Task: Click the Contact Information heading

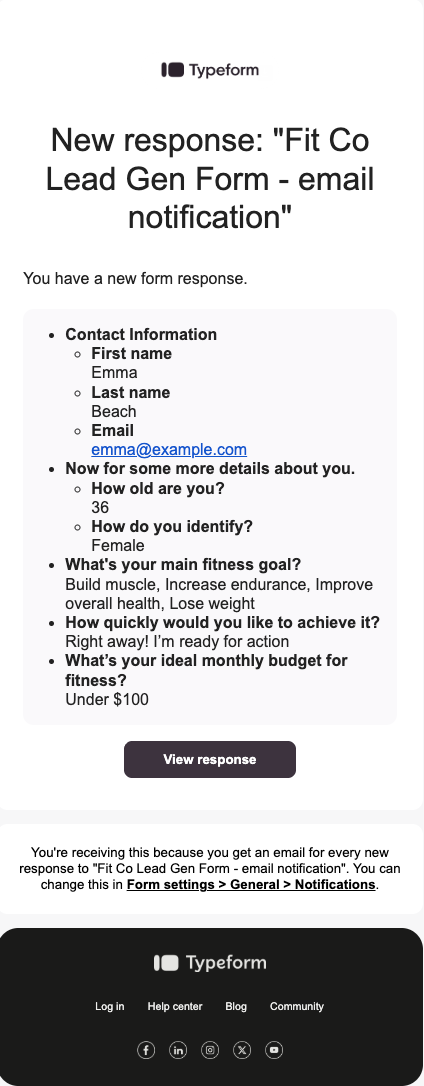Action: click(x=141, y=335)
